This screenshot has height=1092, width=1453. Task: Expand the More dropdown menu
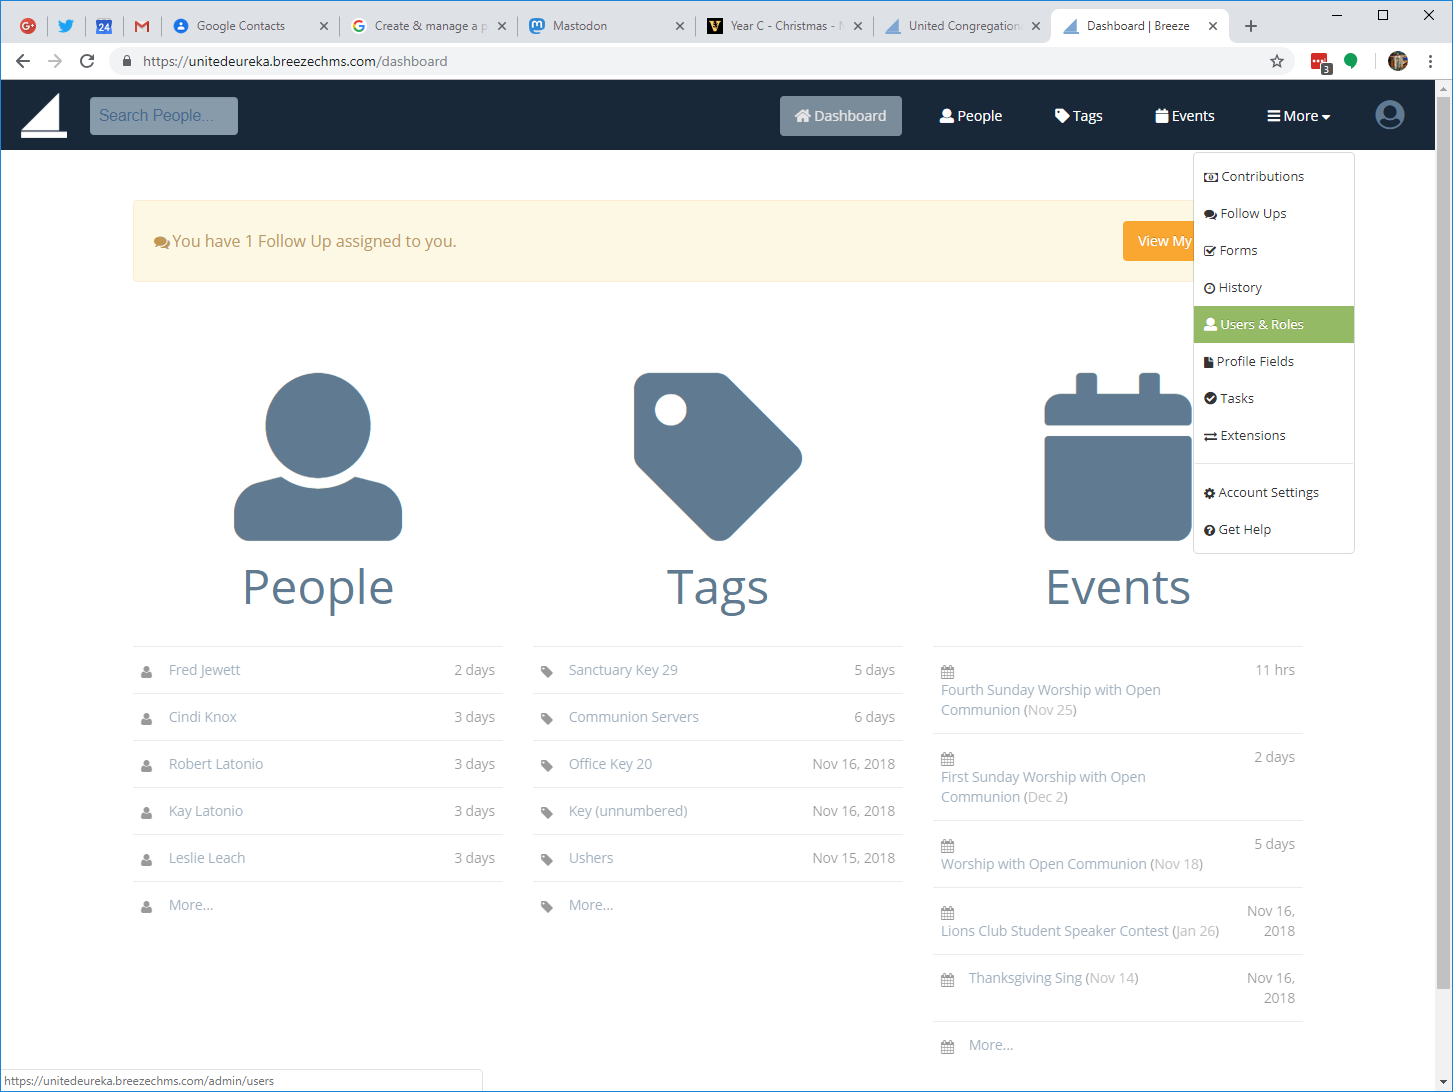coord(1299,116)
